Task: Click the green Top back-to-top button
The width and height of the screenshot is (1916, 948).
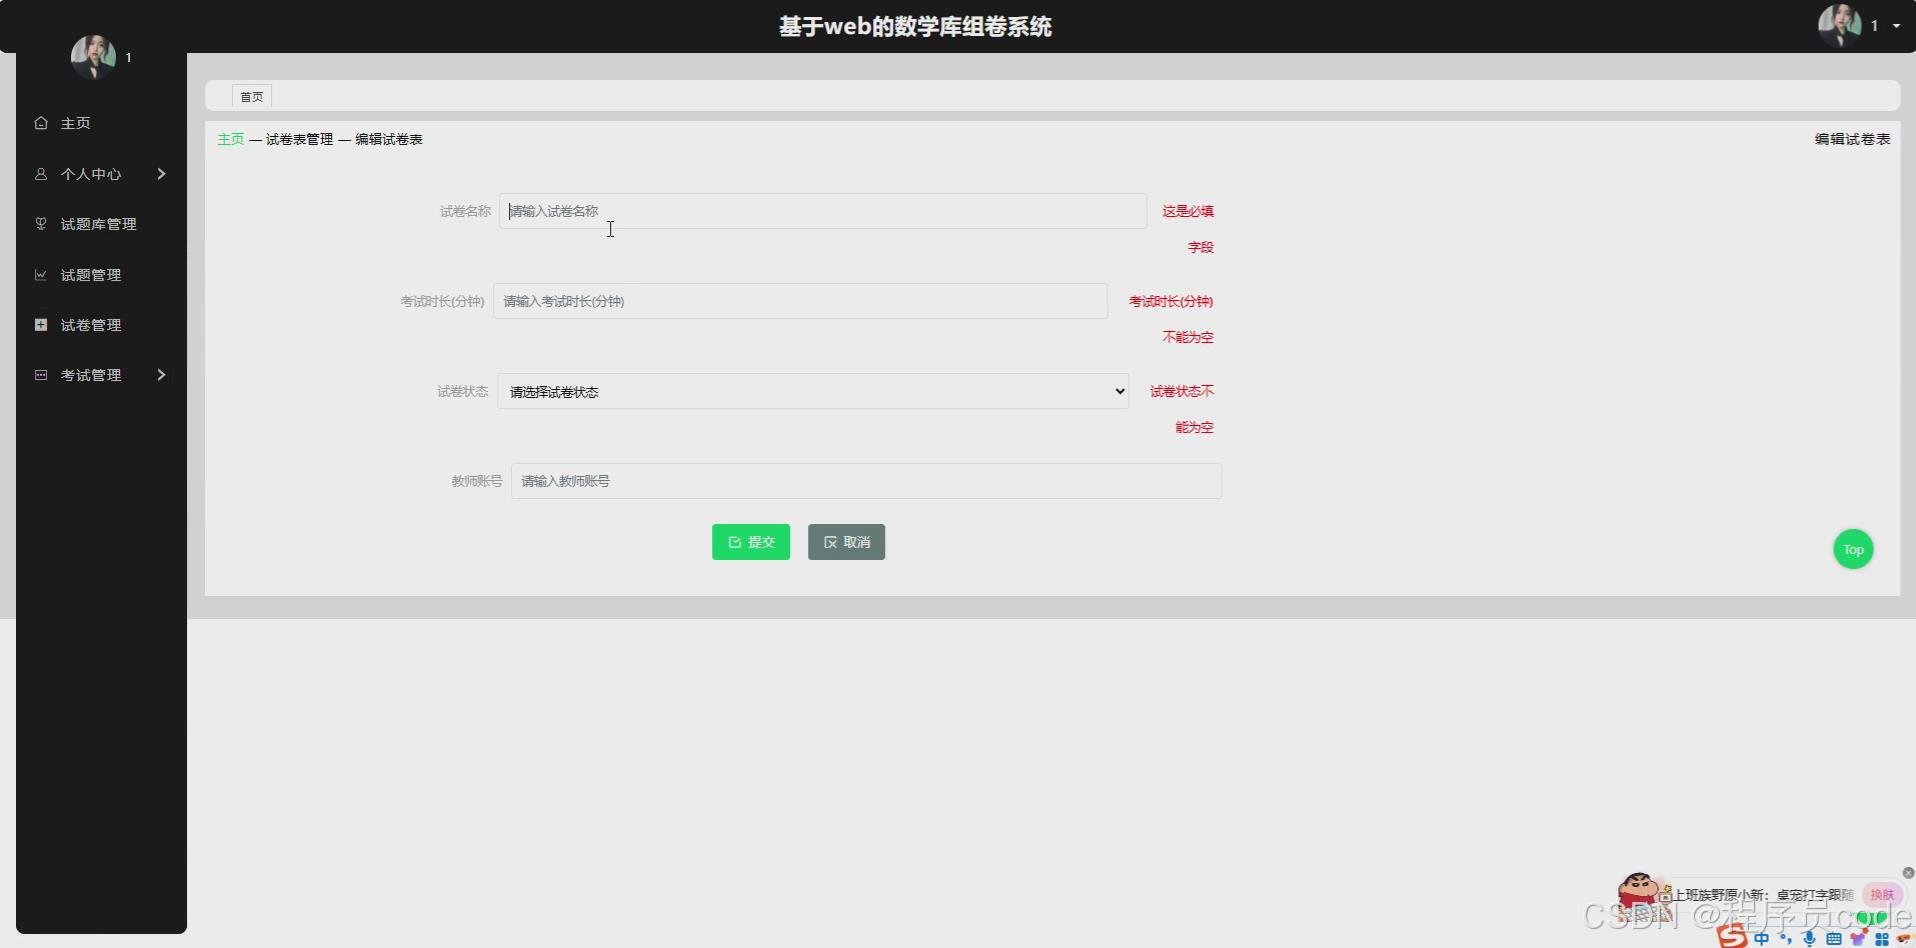Action: coord(1853,549)
